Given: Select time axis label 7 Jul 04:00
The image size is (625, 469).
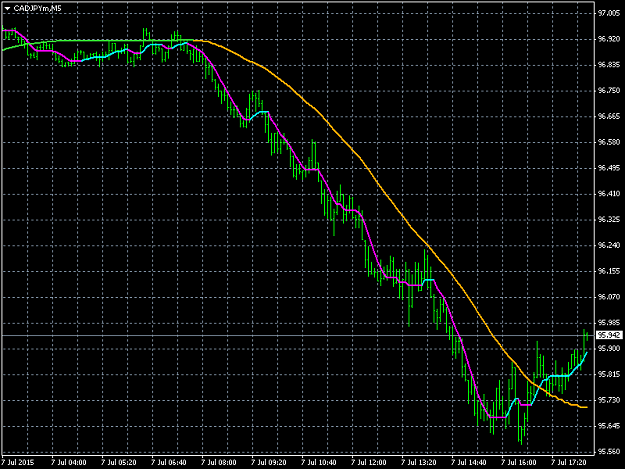Looking at the screenshot, I should (x=69, y=463).
